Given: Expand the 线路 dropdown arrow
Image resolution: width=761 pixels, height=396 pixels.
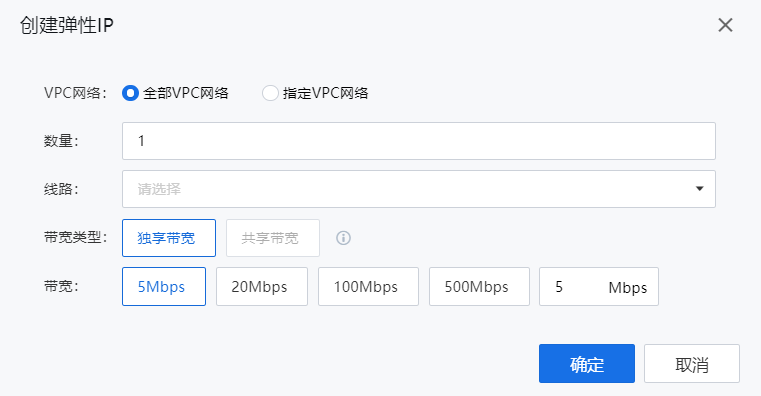Looking at the screenshot, I should 699,189.
